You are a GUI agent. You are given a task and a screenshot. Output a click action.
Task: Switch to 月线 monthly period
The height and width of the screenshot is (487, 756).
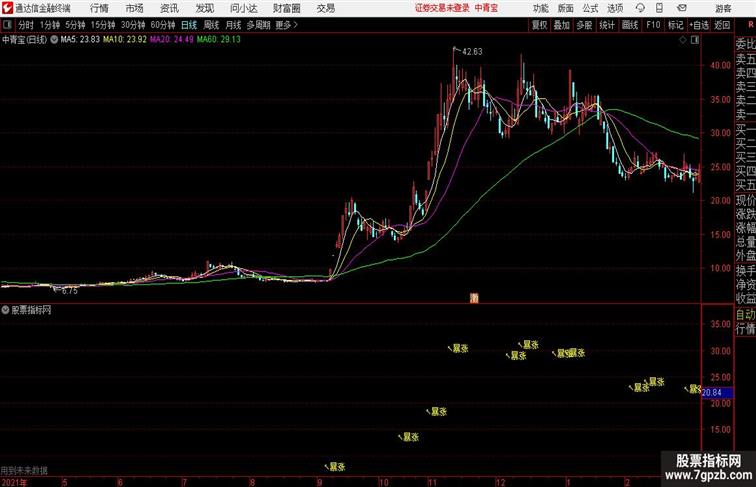coord(233,25)
